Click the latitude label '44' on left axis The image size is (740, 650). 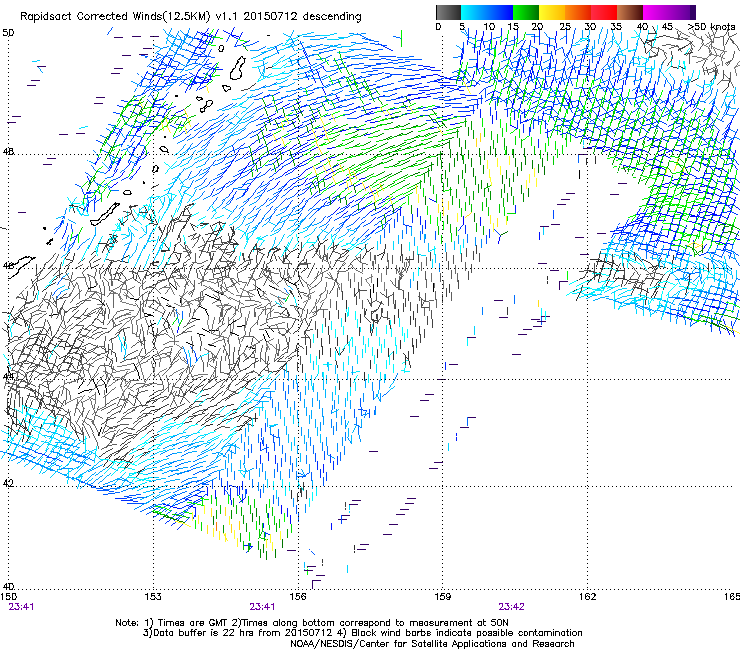click(x=8, y=376)
